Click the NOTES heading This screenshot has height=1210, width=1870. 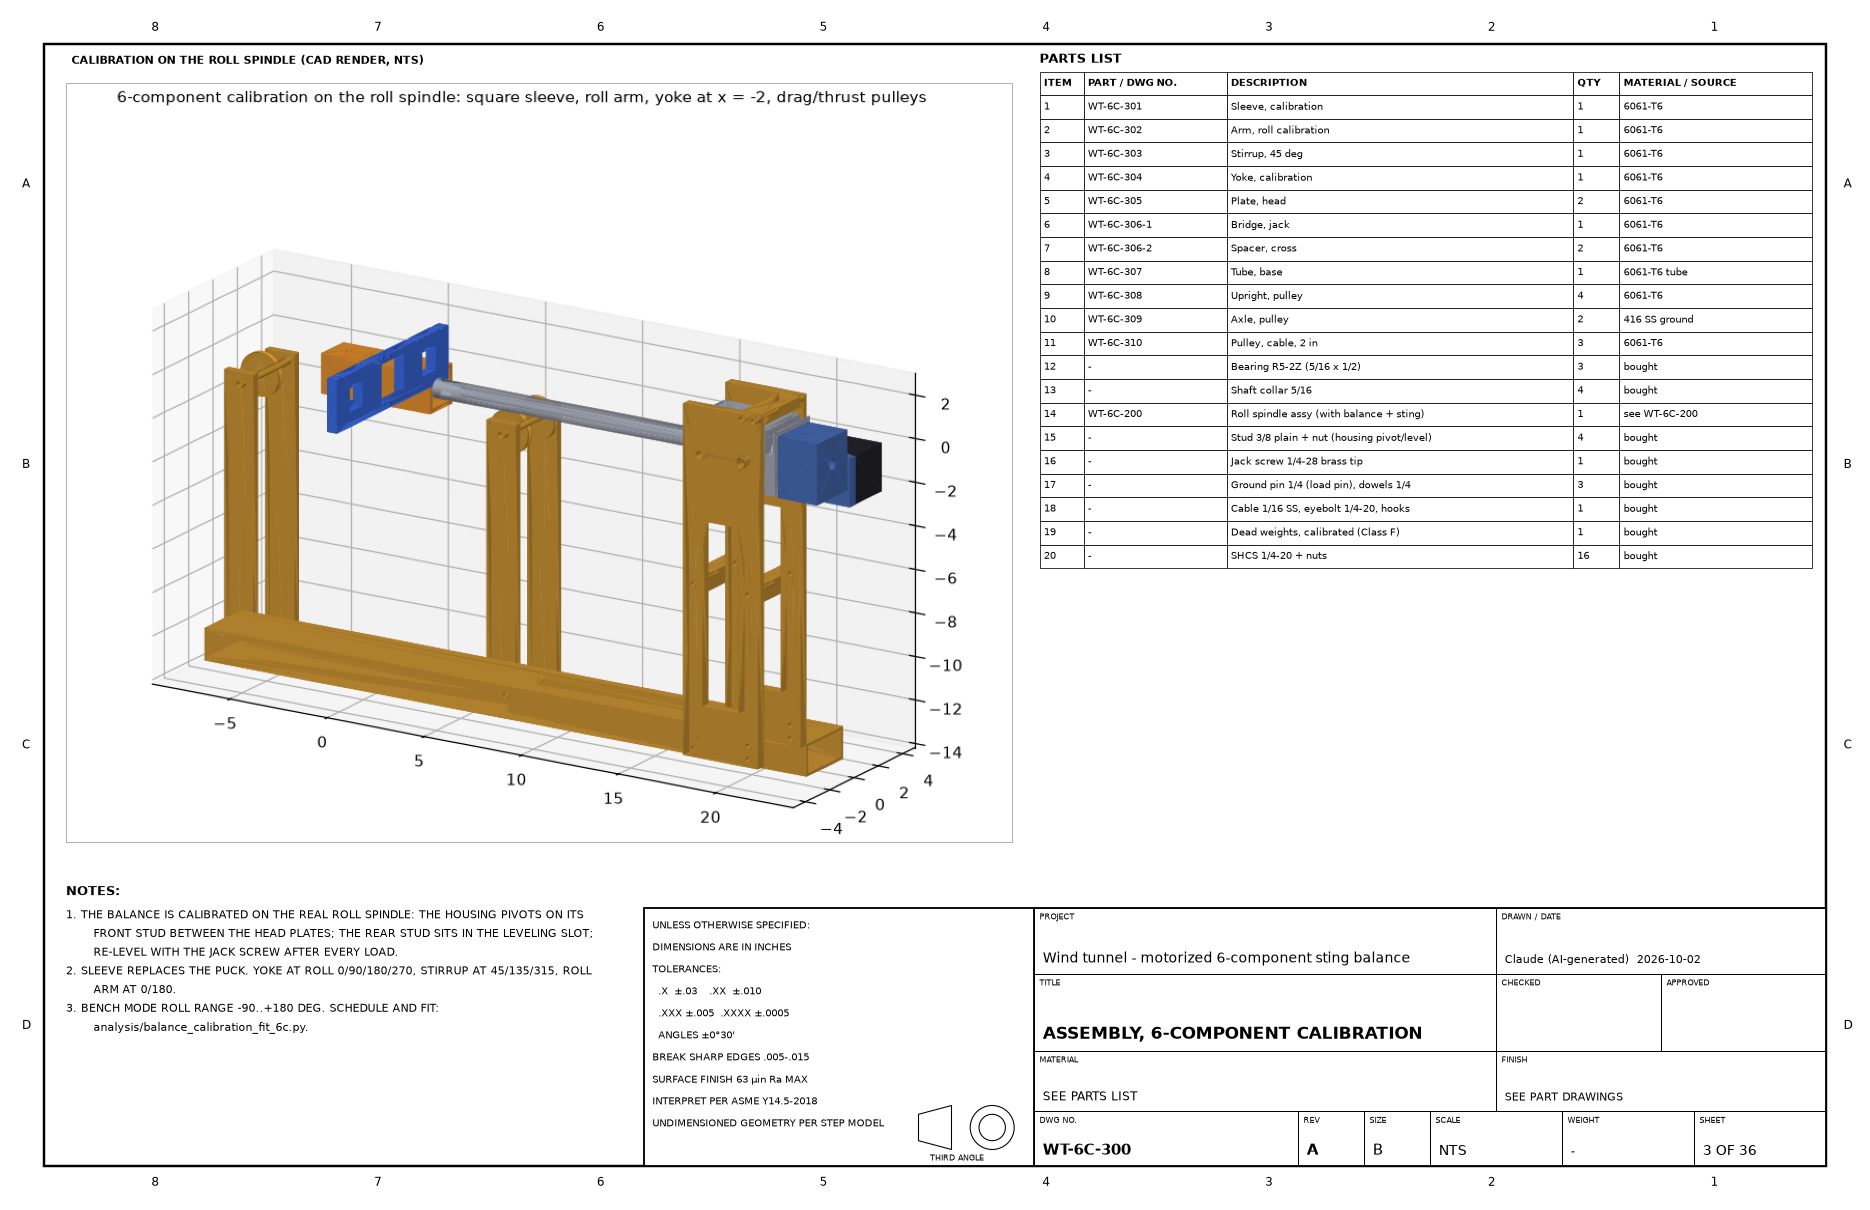click(93, 891)
